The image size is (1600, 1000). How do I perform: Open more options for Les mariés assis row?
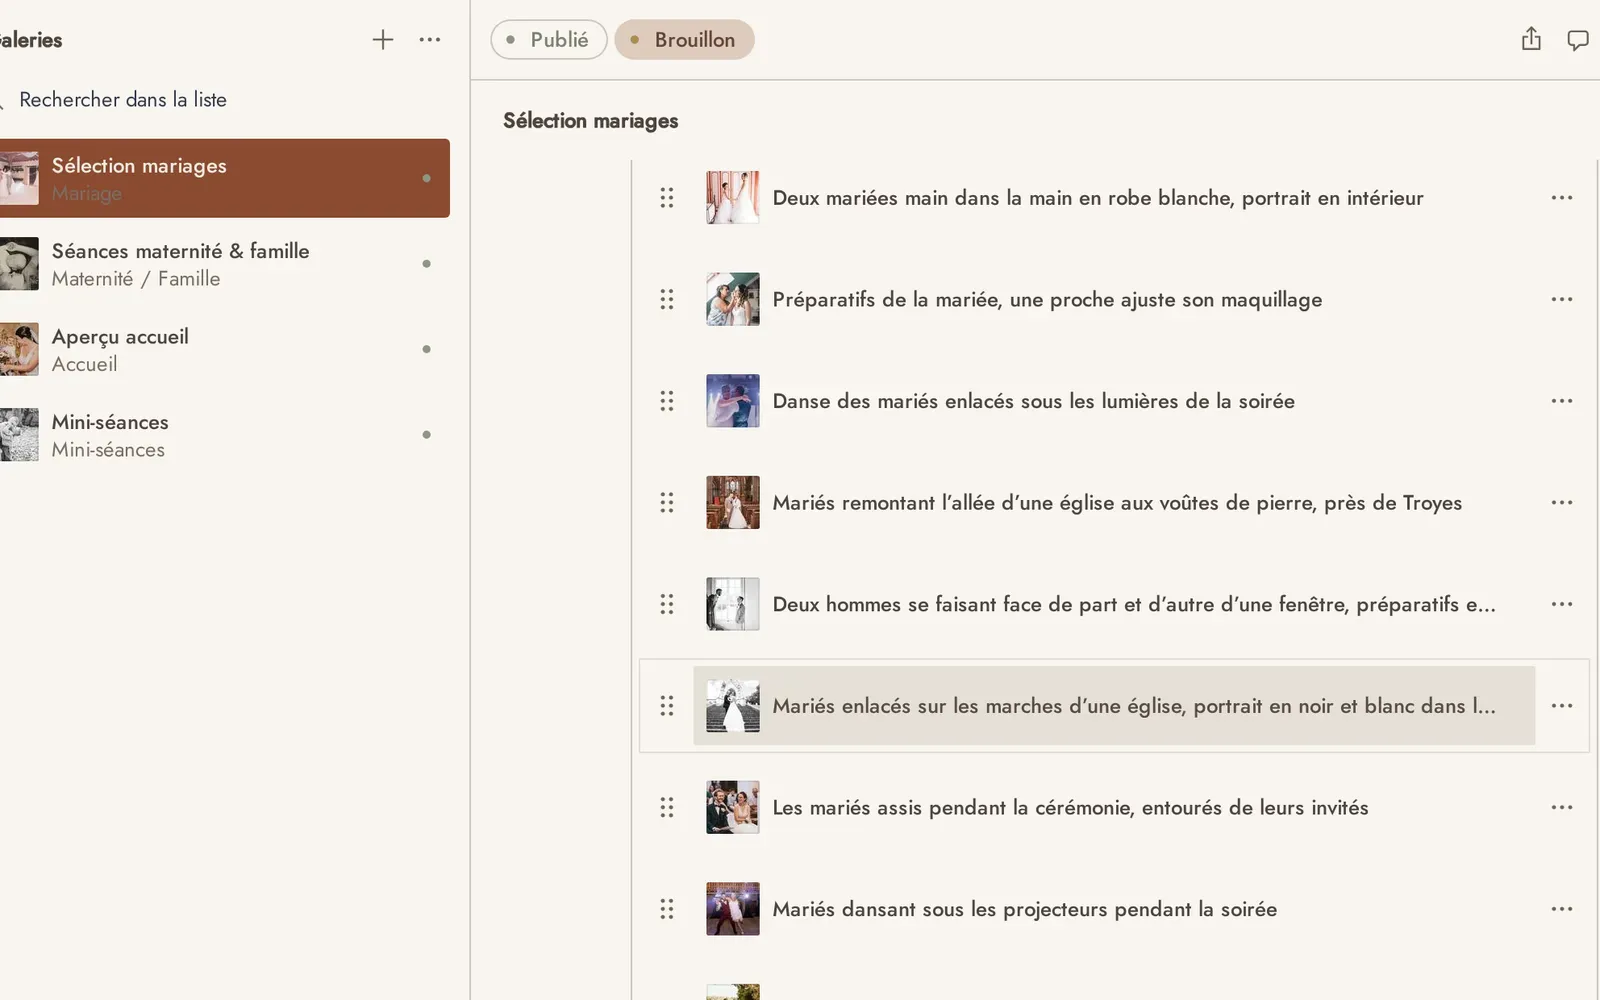tap(1562, 807)
